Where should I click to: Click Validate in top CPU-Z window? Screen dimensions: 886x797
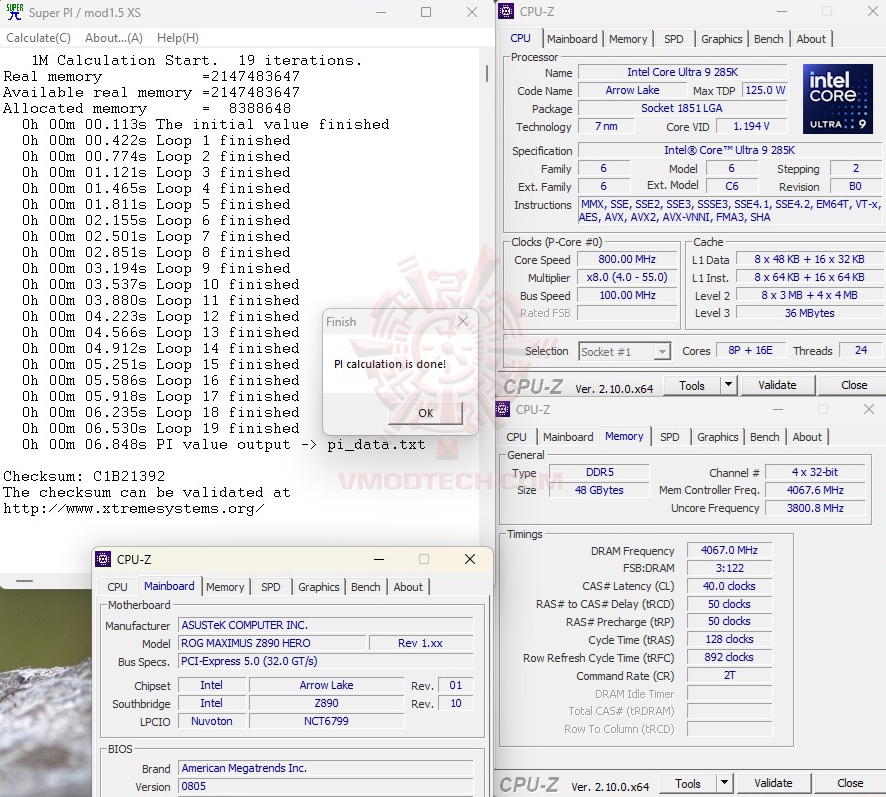pyautogui.click(x=777, y=385)
